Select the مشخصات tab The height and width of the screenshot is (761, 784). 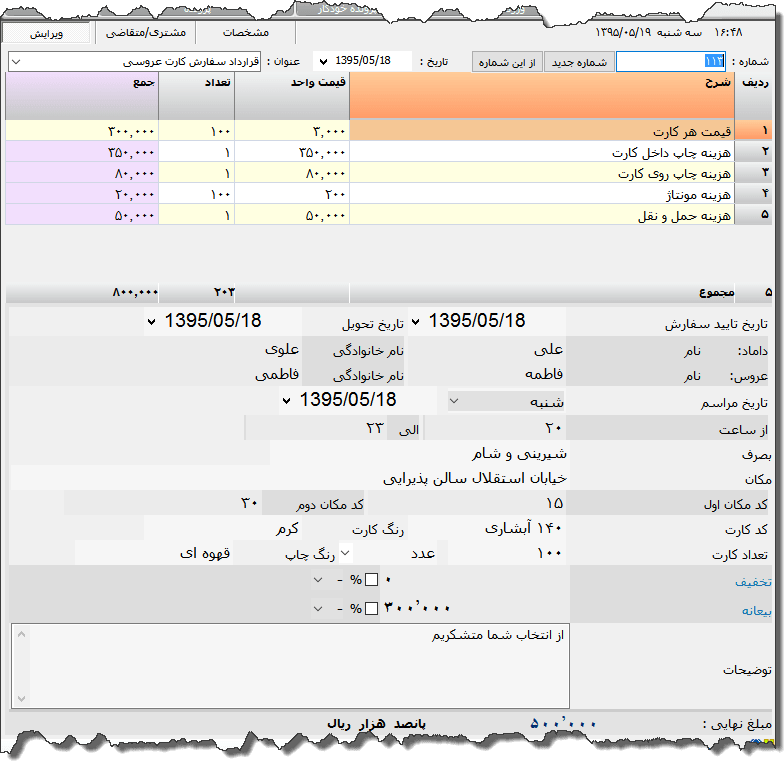pos(245,33)
